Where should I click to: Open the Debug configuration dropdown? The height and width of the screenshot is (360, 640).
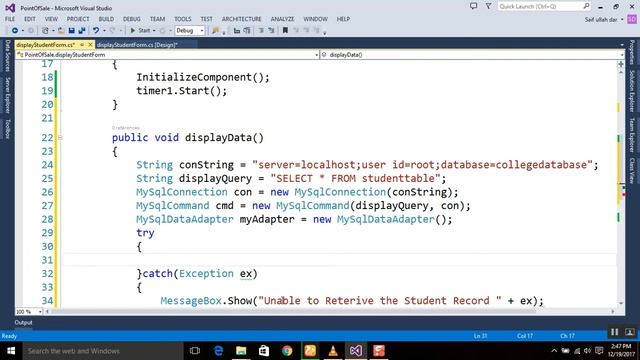point(190,31)
